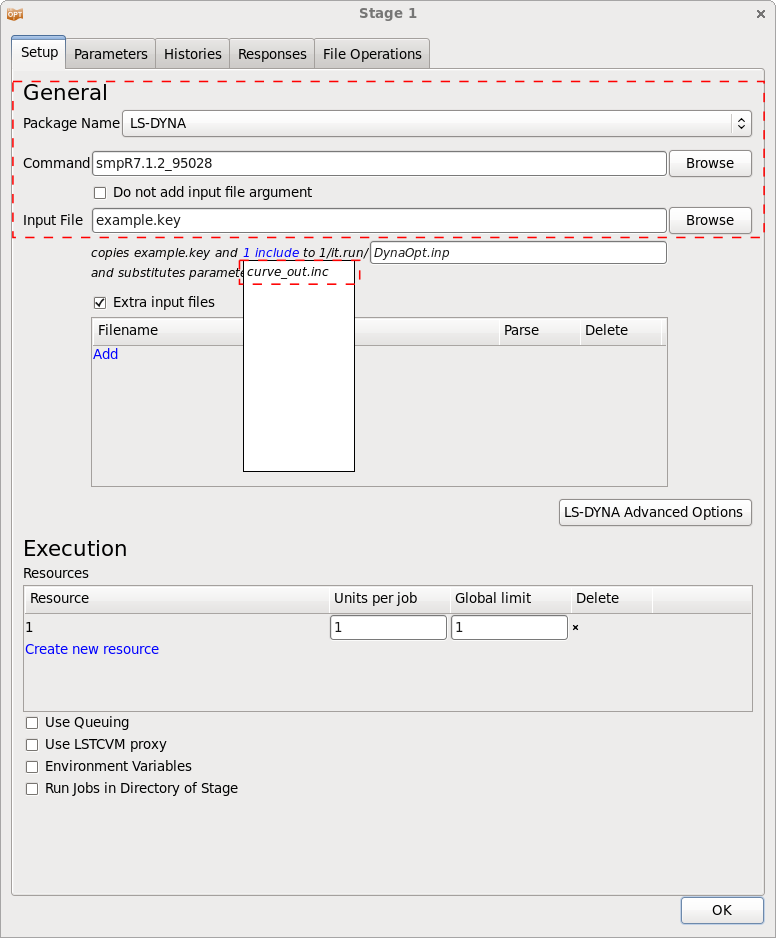Open the Package Name LS-DYNA dropdown
776x938 pixels.
pyautogui.click(x=437, y=123)
